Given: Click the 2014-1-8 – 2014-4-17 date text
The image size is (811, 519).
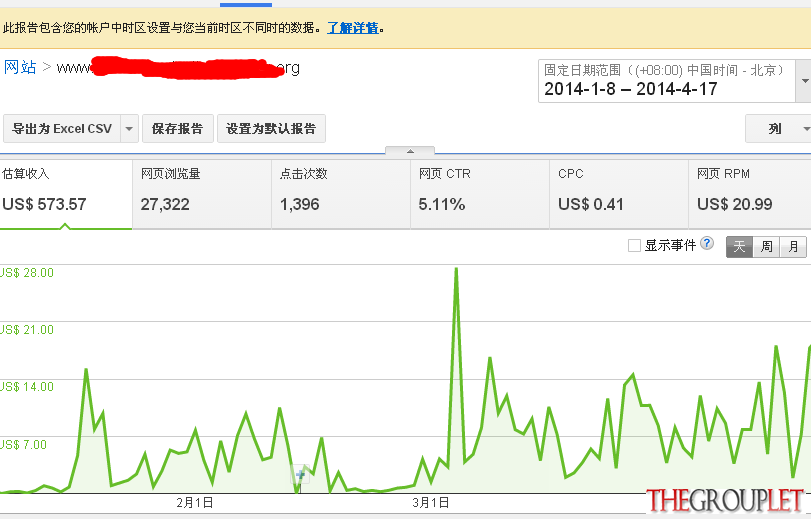Looking at the screenshot, I should (630, 89).
